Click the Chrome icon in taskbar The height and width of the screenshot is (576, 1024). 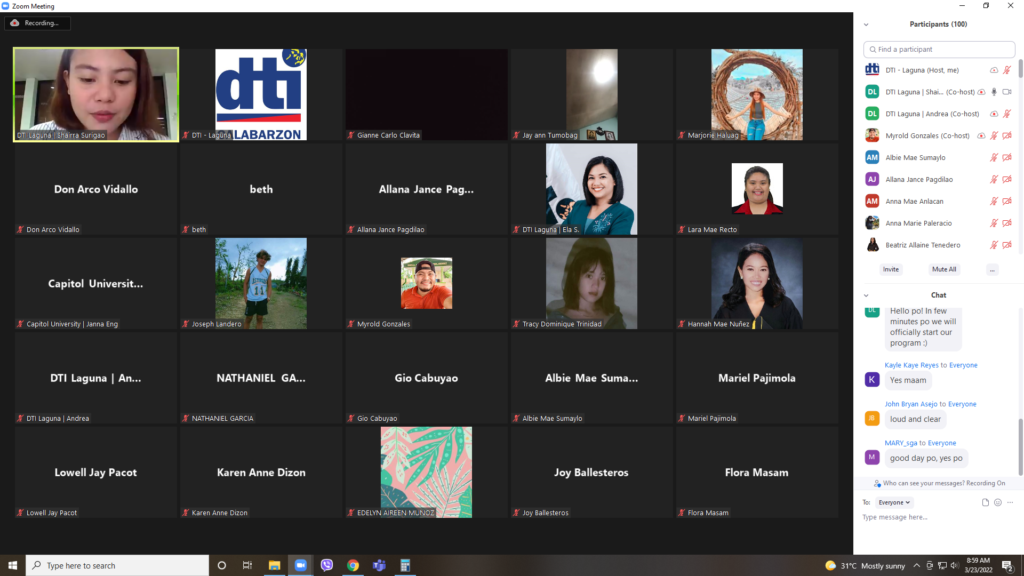pyautogui.click(x=353, y=565)
